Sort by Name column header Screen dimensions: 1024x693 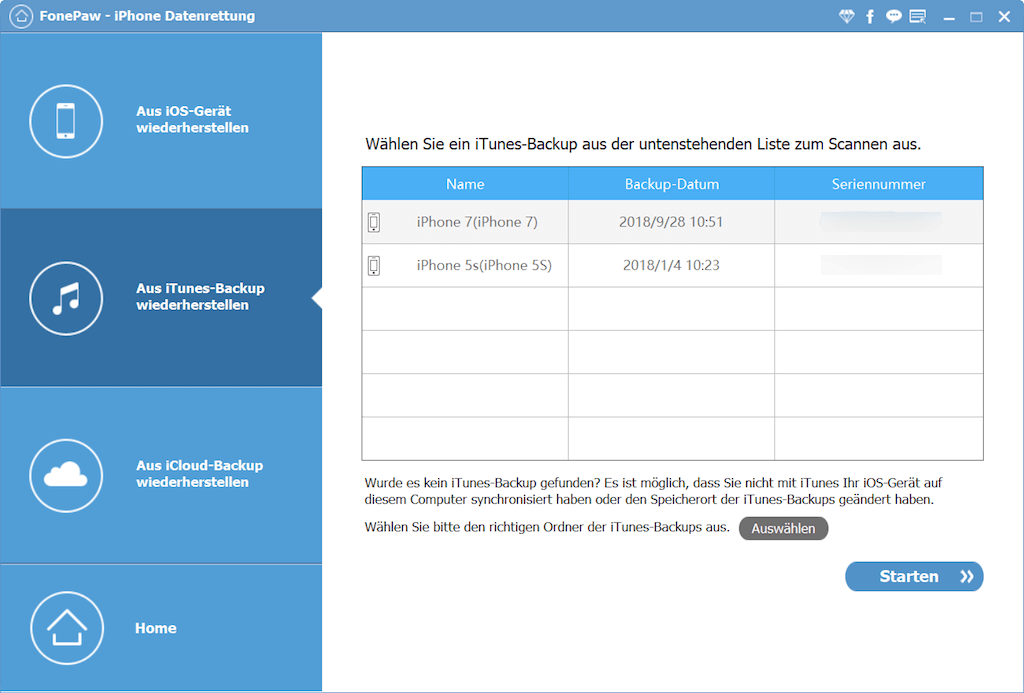tap(465, 184)
